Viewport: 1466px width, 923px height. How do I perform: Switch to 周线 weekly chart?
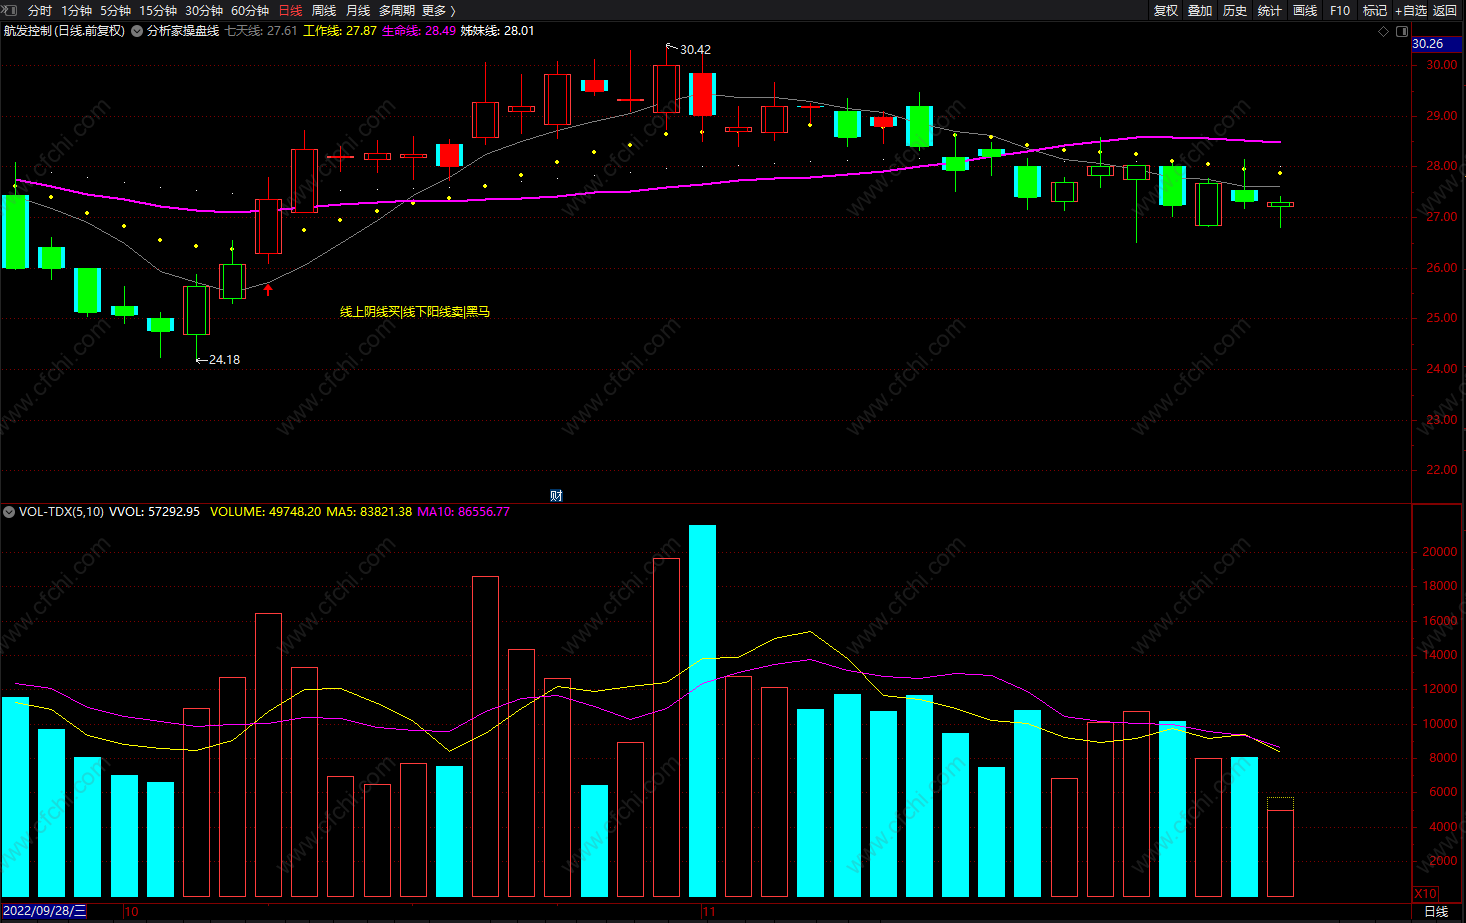coord(324,10)
